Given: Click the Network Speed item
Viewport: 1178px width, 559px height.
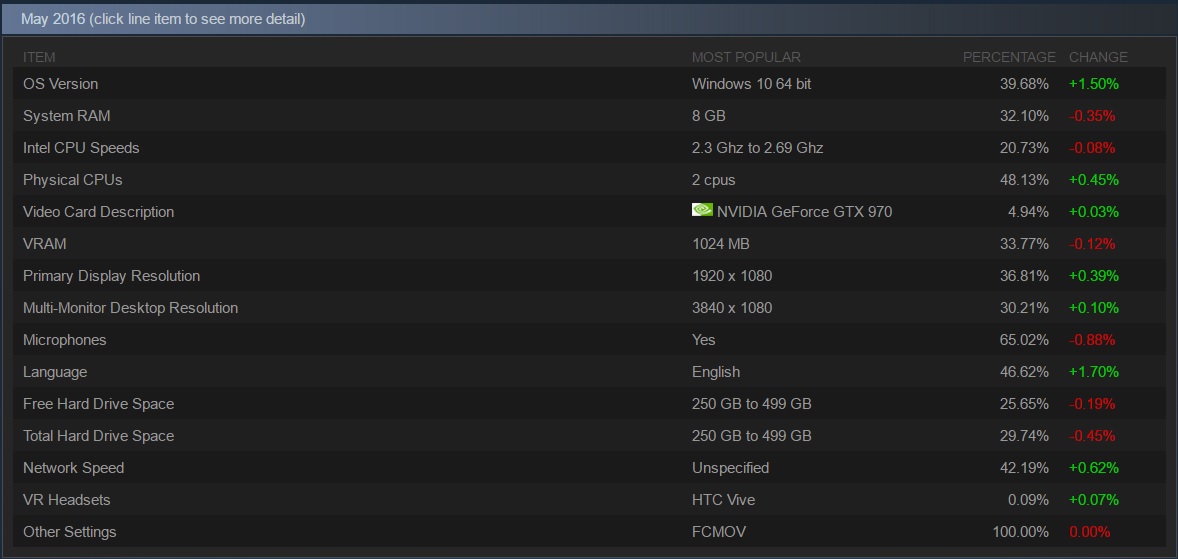Looking at the screenshot, I should click(73, 468).
